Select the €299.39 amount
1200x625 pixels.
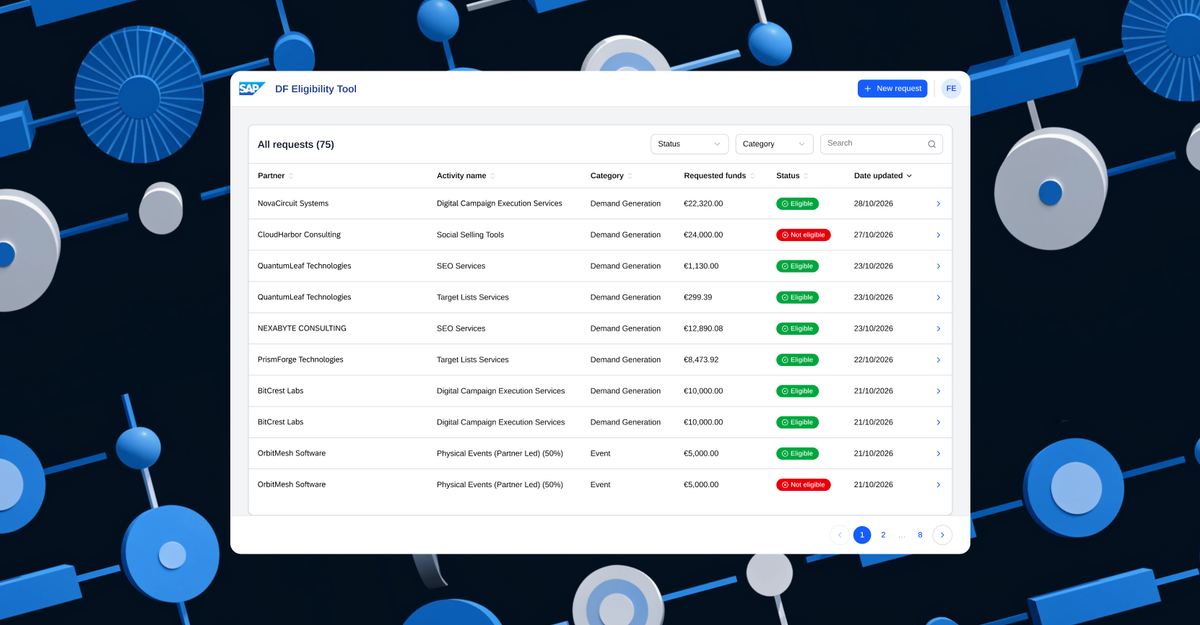[698, 298]
